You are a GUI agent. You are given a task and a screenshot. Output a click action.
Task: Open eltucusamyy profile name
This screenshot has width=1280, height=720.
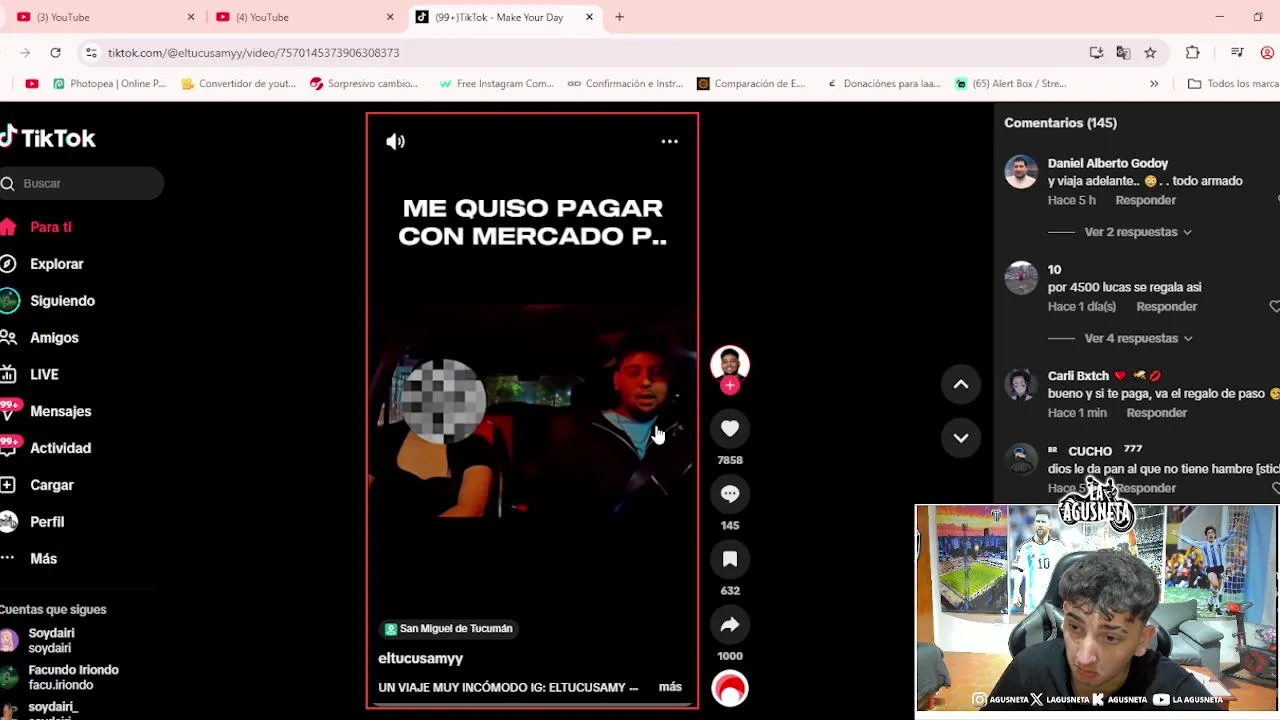pyautogui.click(x=421, y=658)
